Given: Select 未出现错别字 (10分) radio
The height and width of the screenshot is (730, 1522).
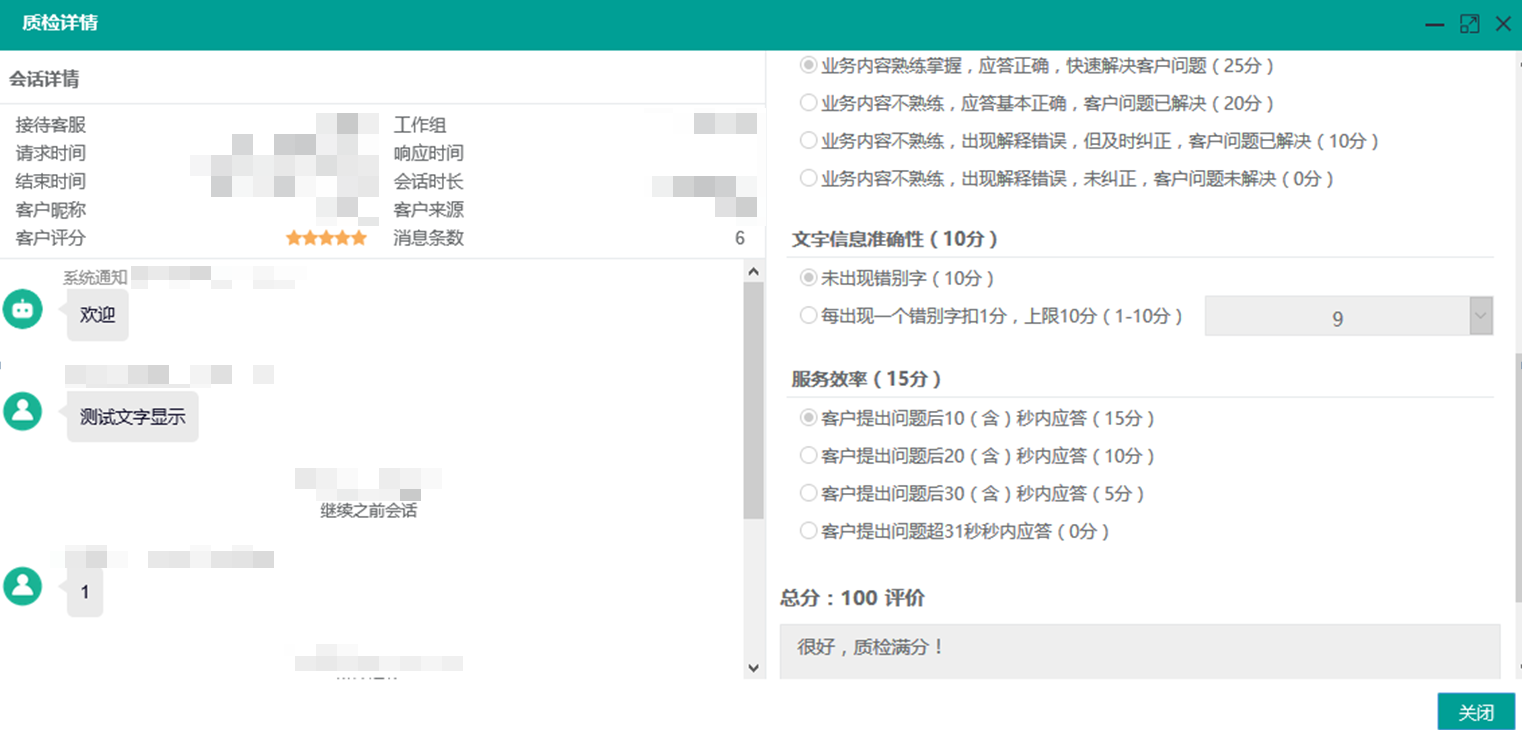Looking at the screenshot, I should [x=808, y=278].
